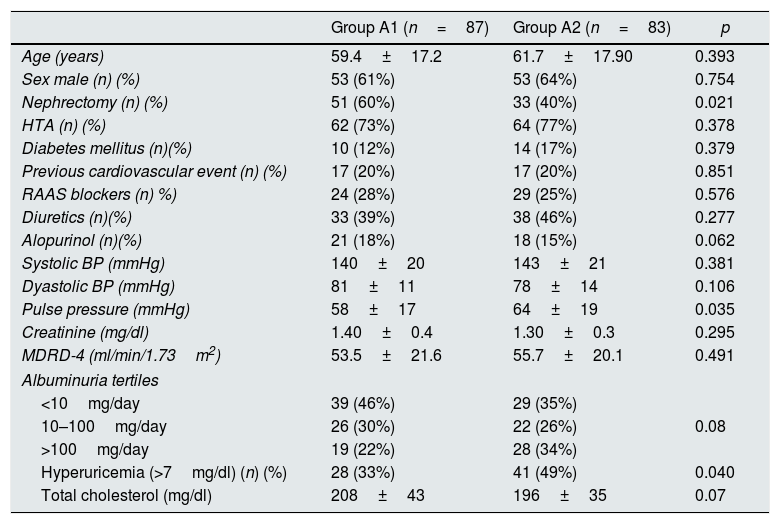This screenshot has height=524, width=780.
Task: Click the p value 0.021
Action: pyautogui.click(x=714, y=102)
